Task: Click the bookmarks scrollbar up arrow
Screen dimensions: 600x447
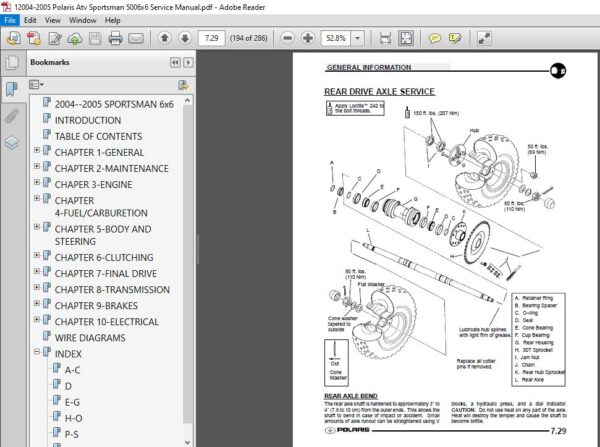Action: point(188,101)
